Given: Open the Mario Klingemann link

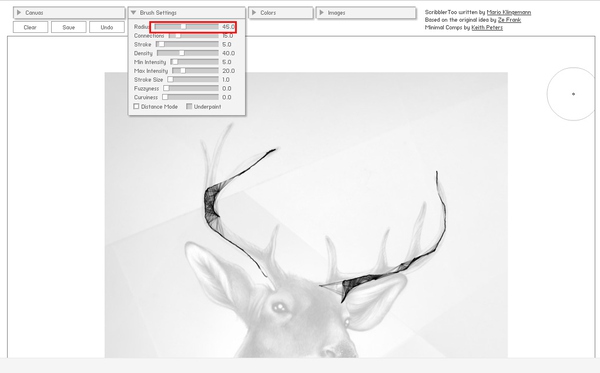Looking at the screenshot, I should [x=509, y=12].
